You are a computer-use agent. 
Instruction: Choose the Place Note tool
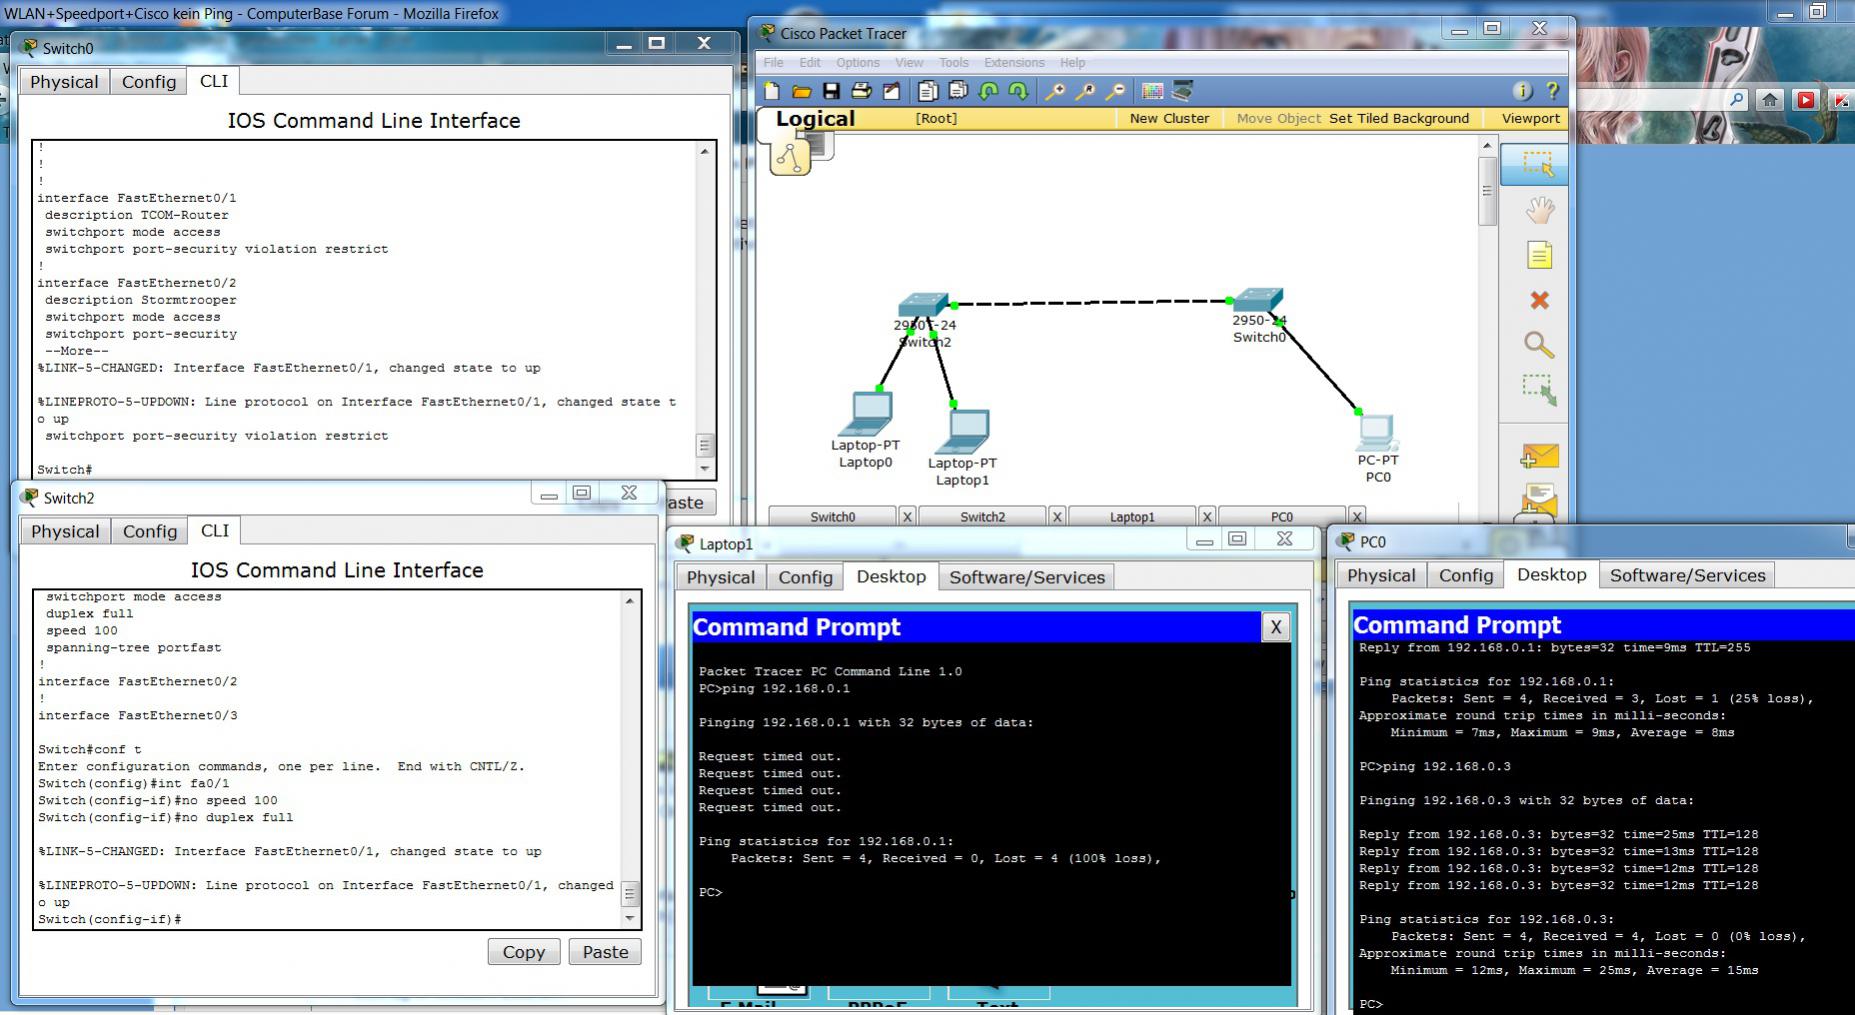point(1539,255)
